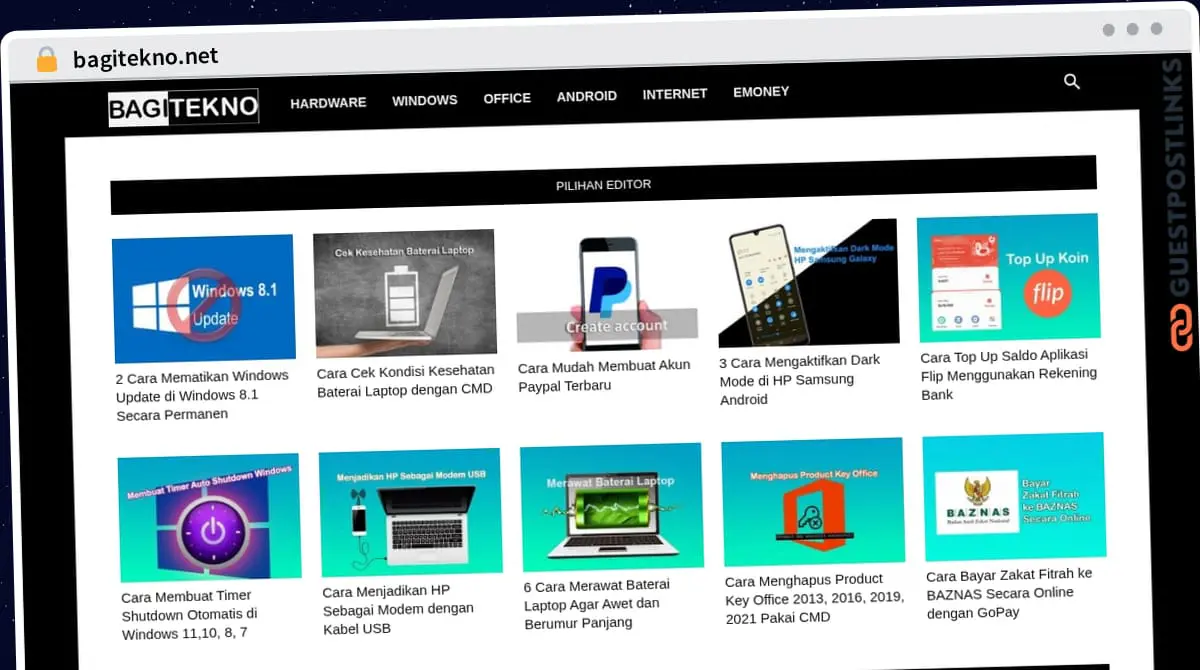This screenshot has height=670, width=1200.
Task: Read 'Cara Mudah Membuat Akun Paypal' article
Action: pos(604,376)
